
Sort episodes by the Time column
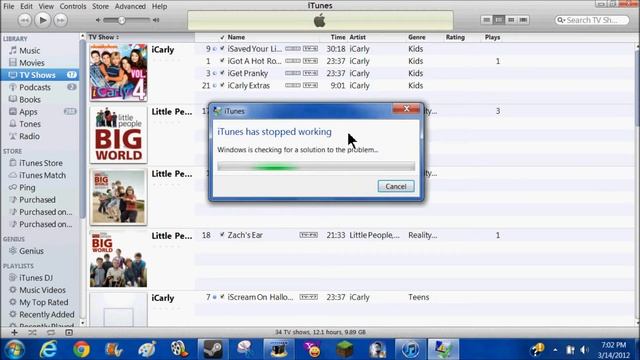pyautogui.click(x=338, y=37)
